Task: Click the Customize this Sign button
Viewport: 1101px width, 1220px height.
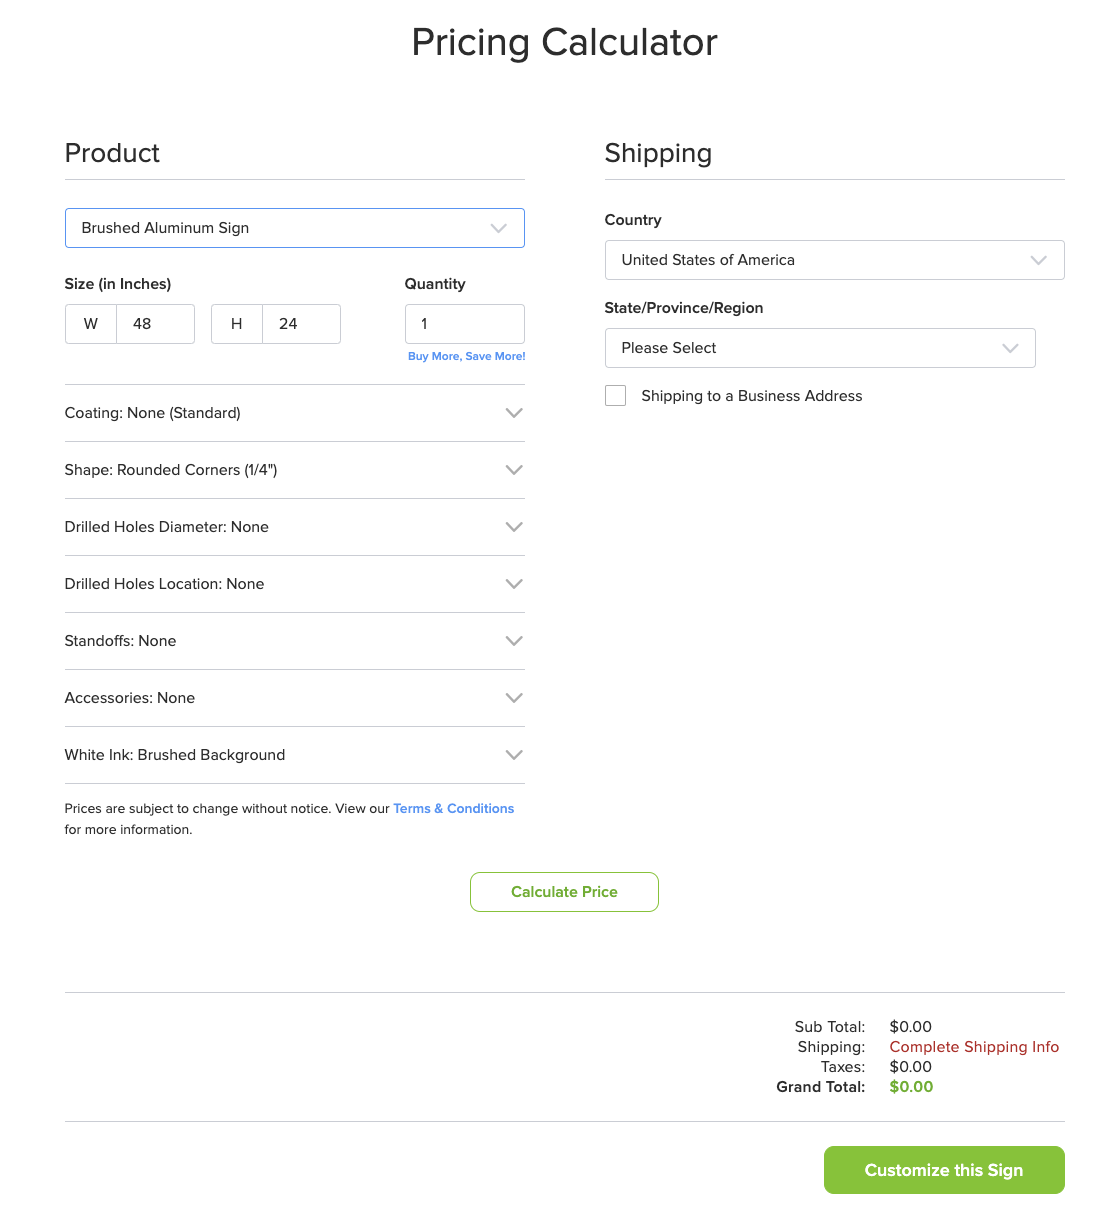Action: pos(944,1170)
